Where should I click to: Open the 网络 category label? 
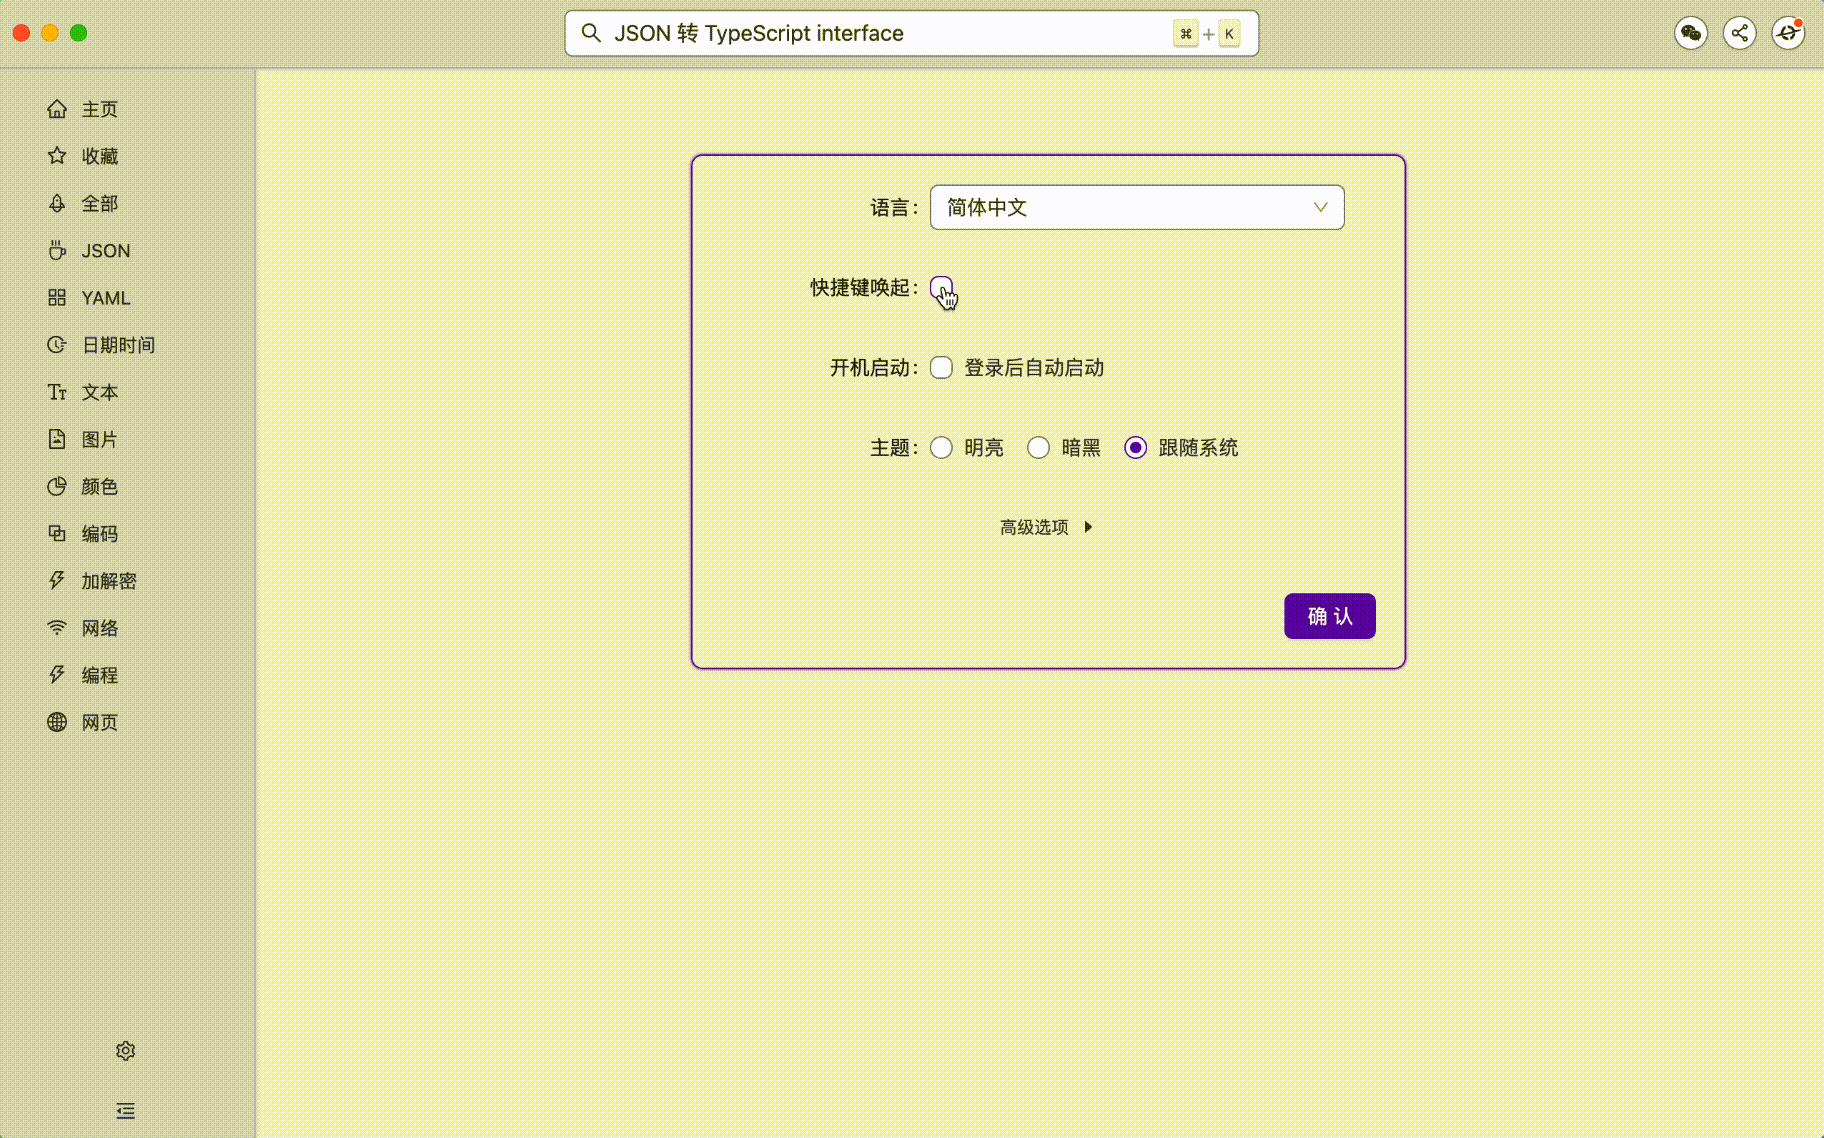tap(100, 627)
